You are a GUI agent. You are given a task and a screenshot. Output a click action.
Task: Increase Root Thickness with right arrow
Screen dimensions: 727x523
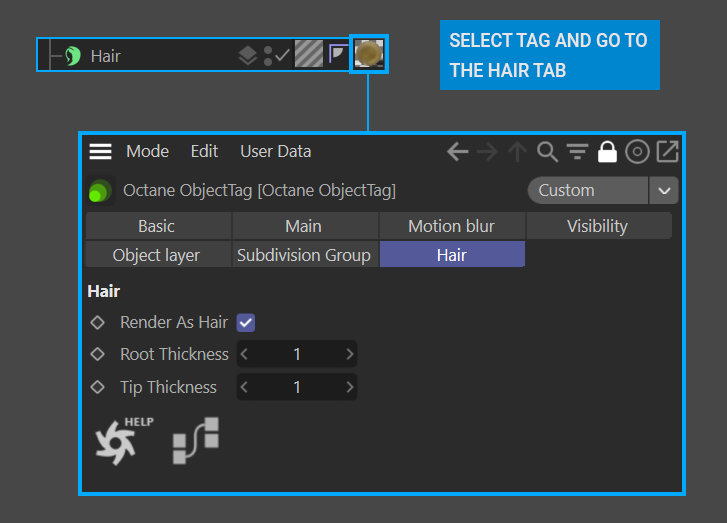point(349,354)
